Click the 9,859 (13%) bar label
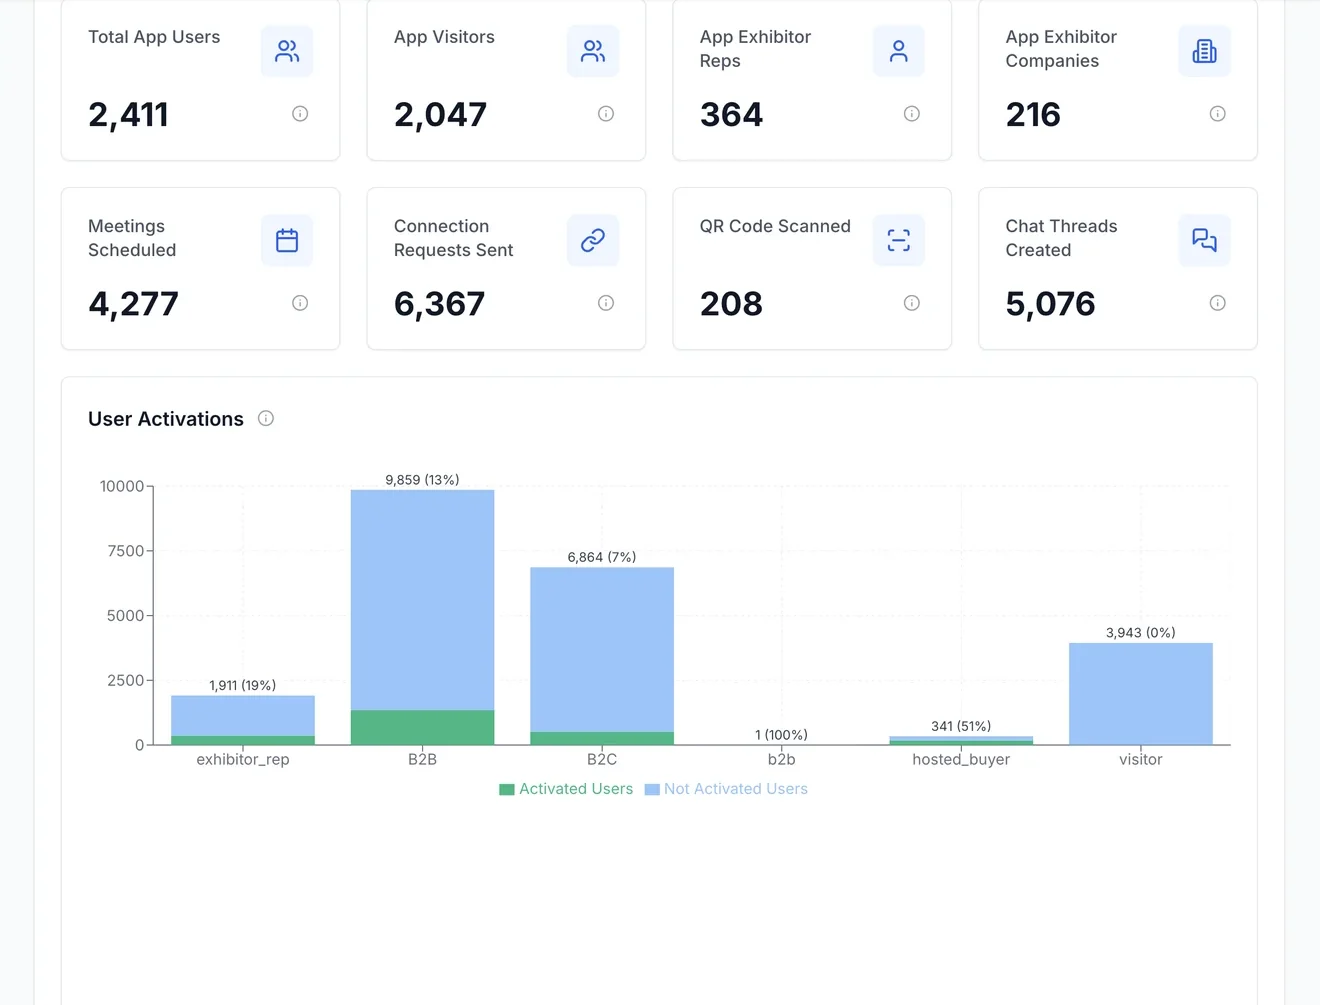Viewport: 1320px width, 1005px height. 422,480
